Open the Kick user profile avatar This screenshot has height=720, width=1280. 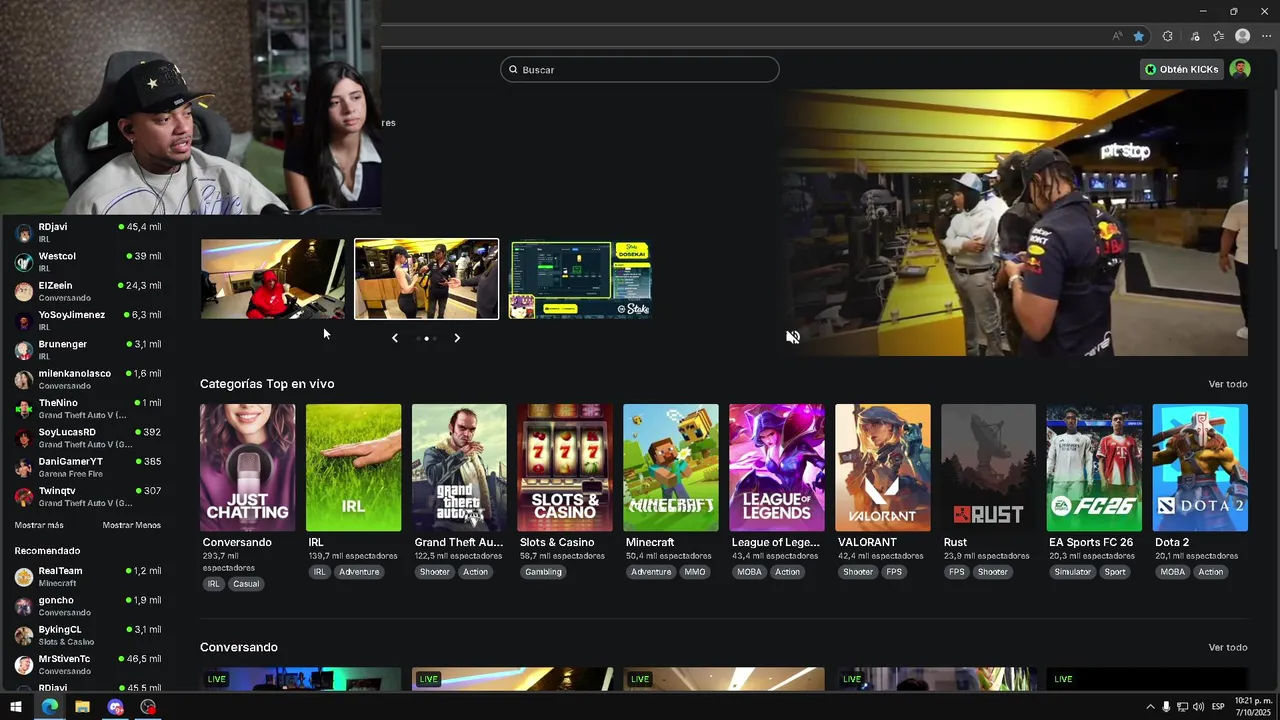1240,69
